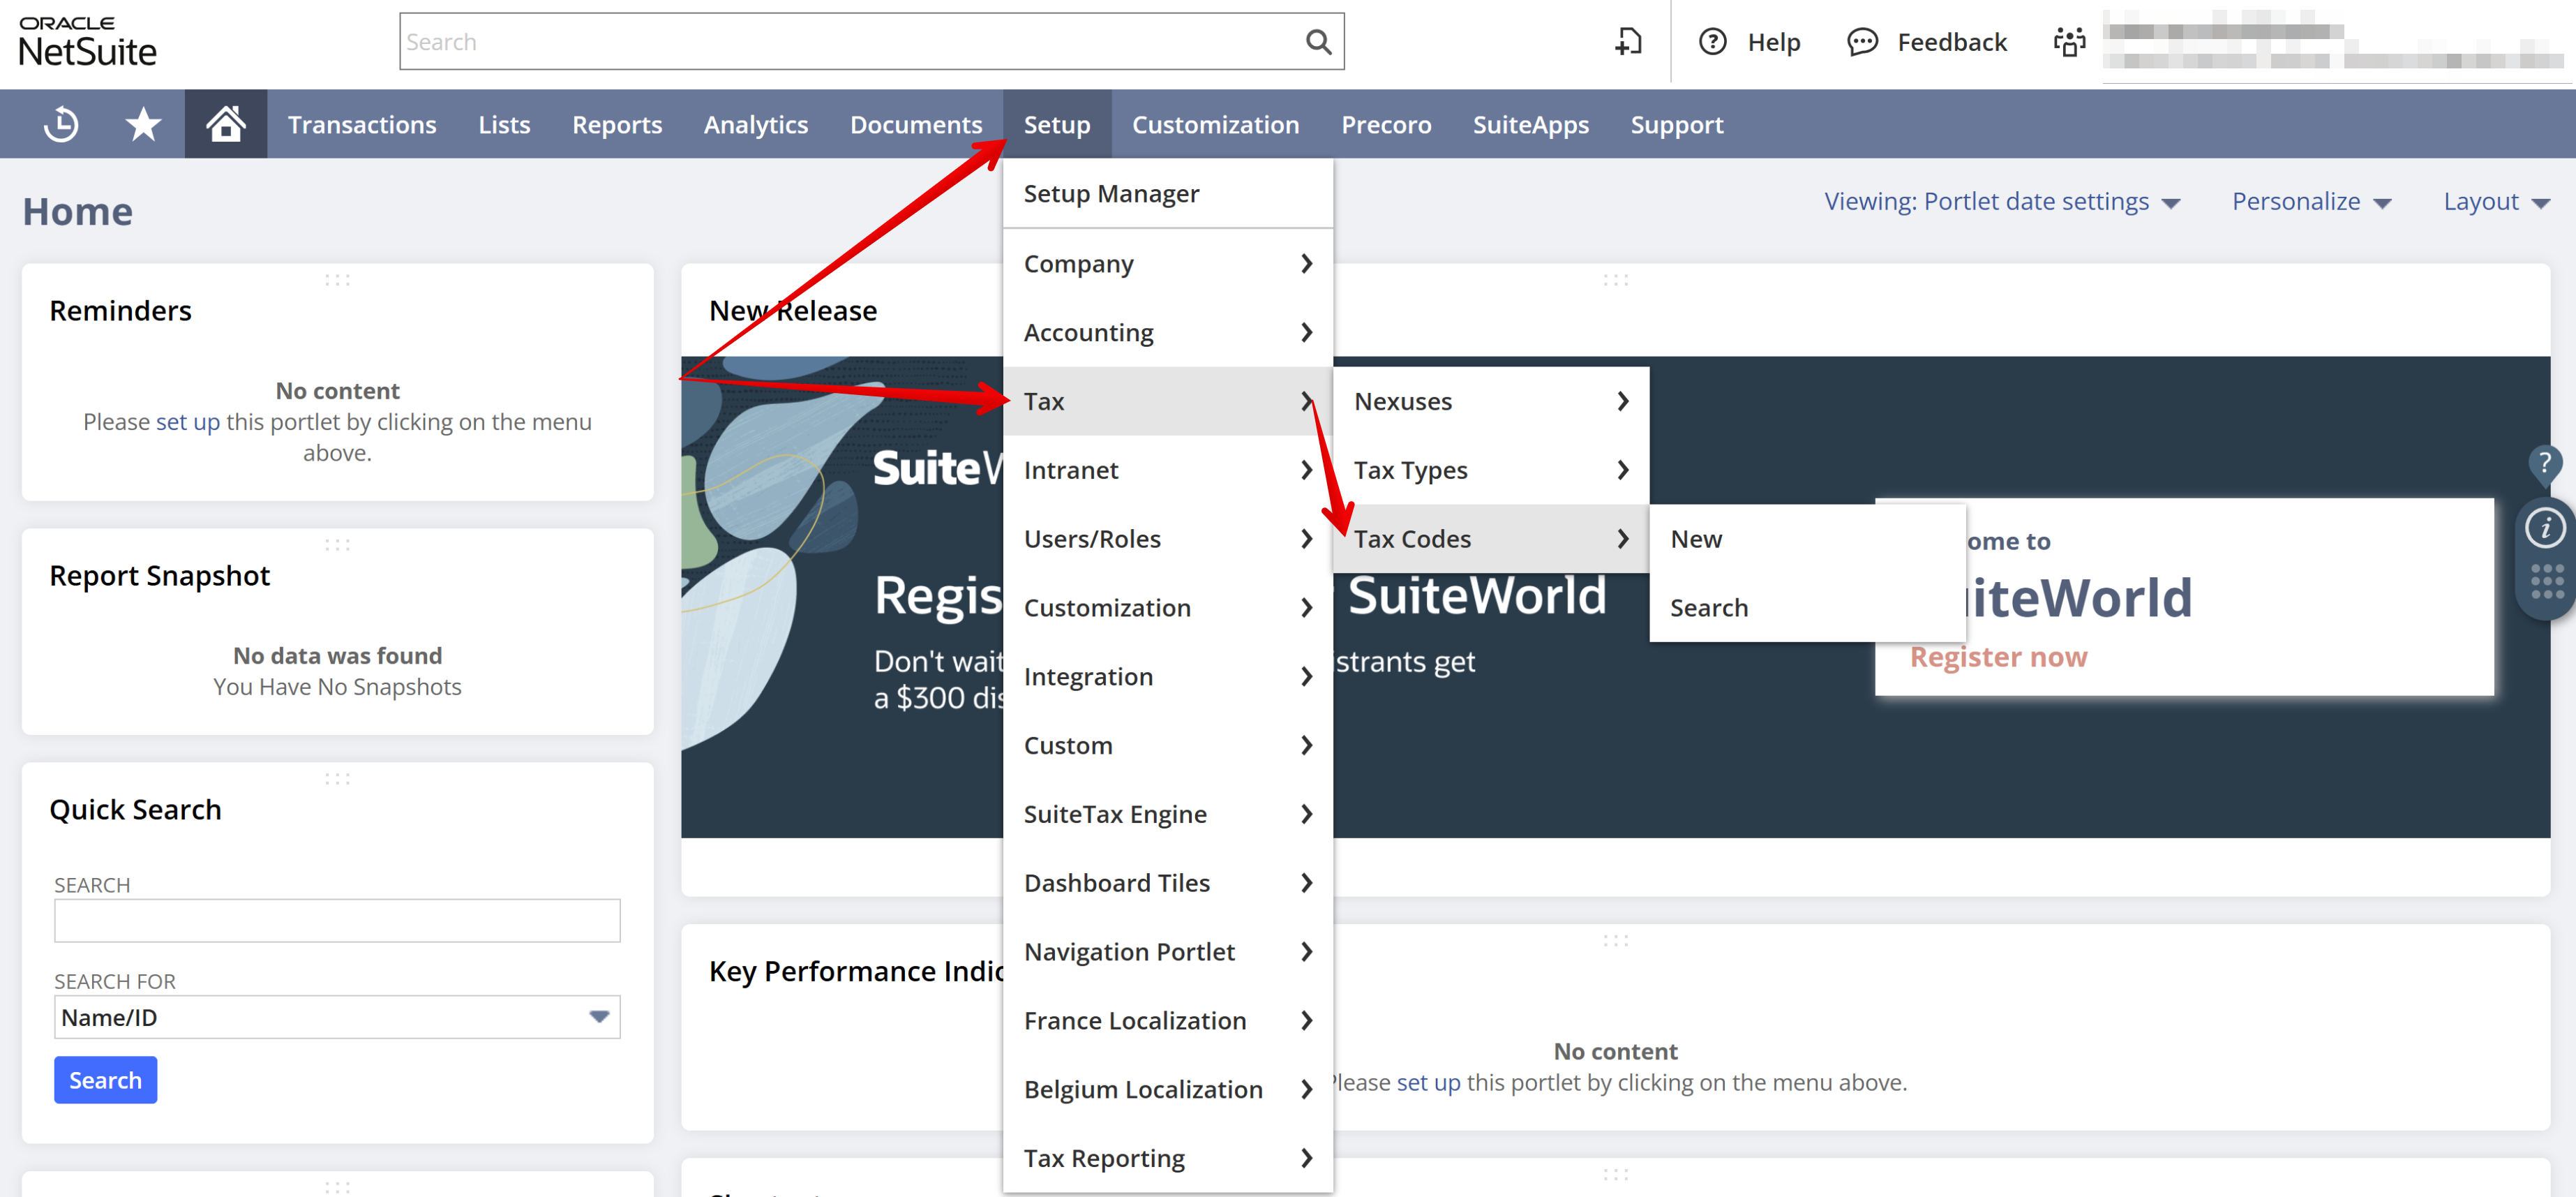2576x1197 pixels.
Task: Open the Personalize dropdown
Action: click(2311, 202)
